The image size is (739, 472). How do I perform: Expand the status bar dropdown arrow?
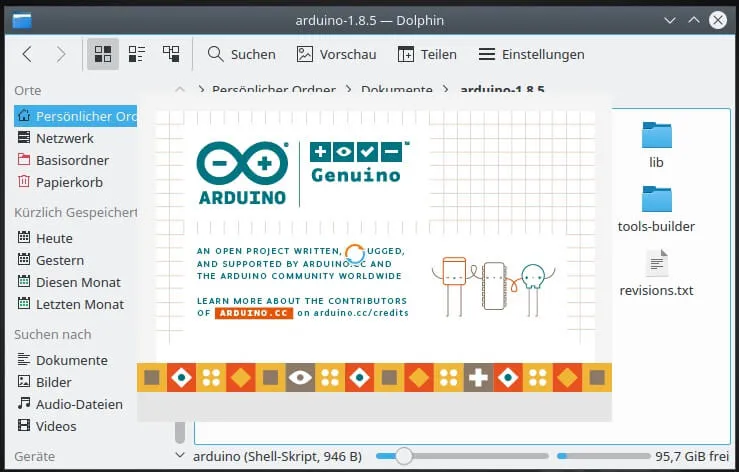[180, 456]
